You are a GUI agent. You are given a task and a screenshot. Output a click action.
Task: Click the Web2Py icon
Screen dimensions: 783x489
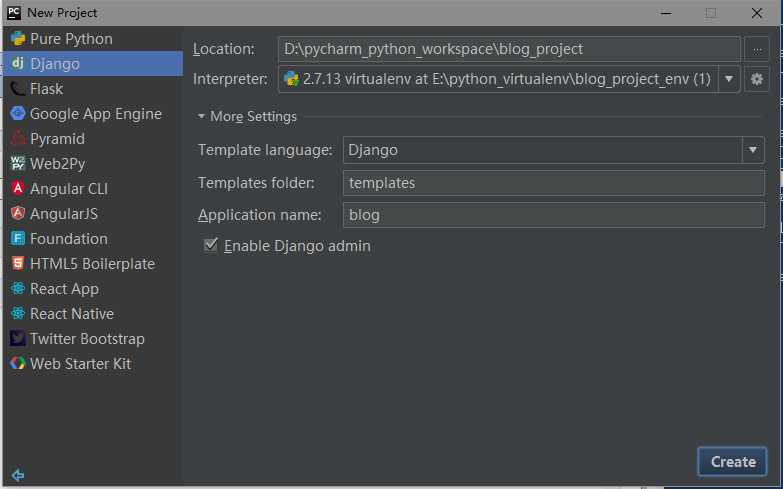[x=18, y=164]
